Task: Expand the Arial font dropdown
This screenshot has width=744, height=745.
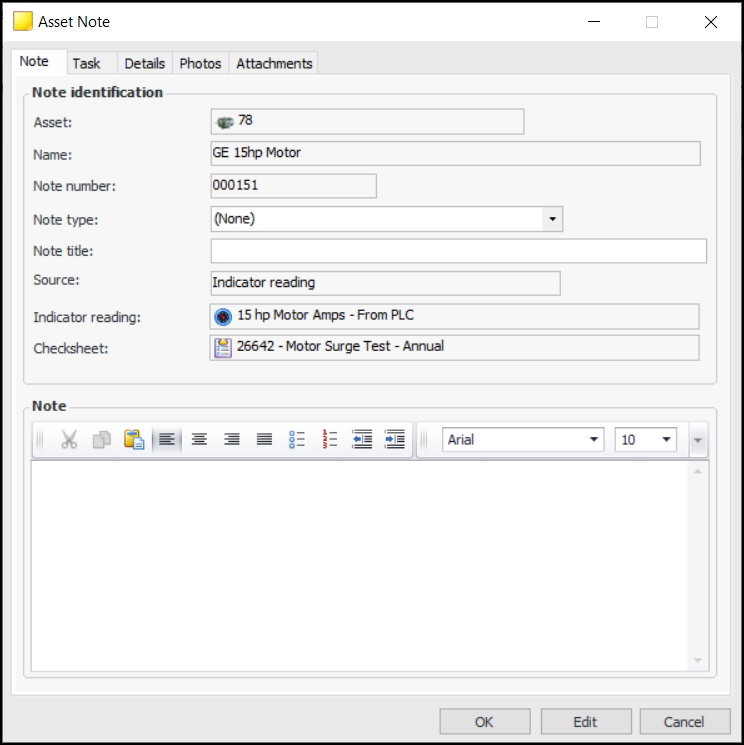Action: pyautogui.click(x=594, y=440)
